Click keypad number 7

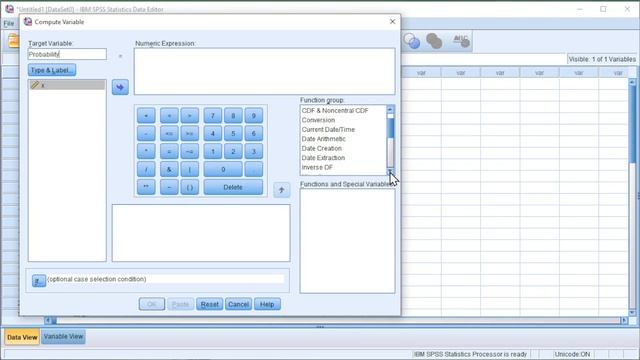pyautogui.click(x=213, y=116)
